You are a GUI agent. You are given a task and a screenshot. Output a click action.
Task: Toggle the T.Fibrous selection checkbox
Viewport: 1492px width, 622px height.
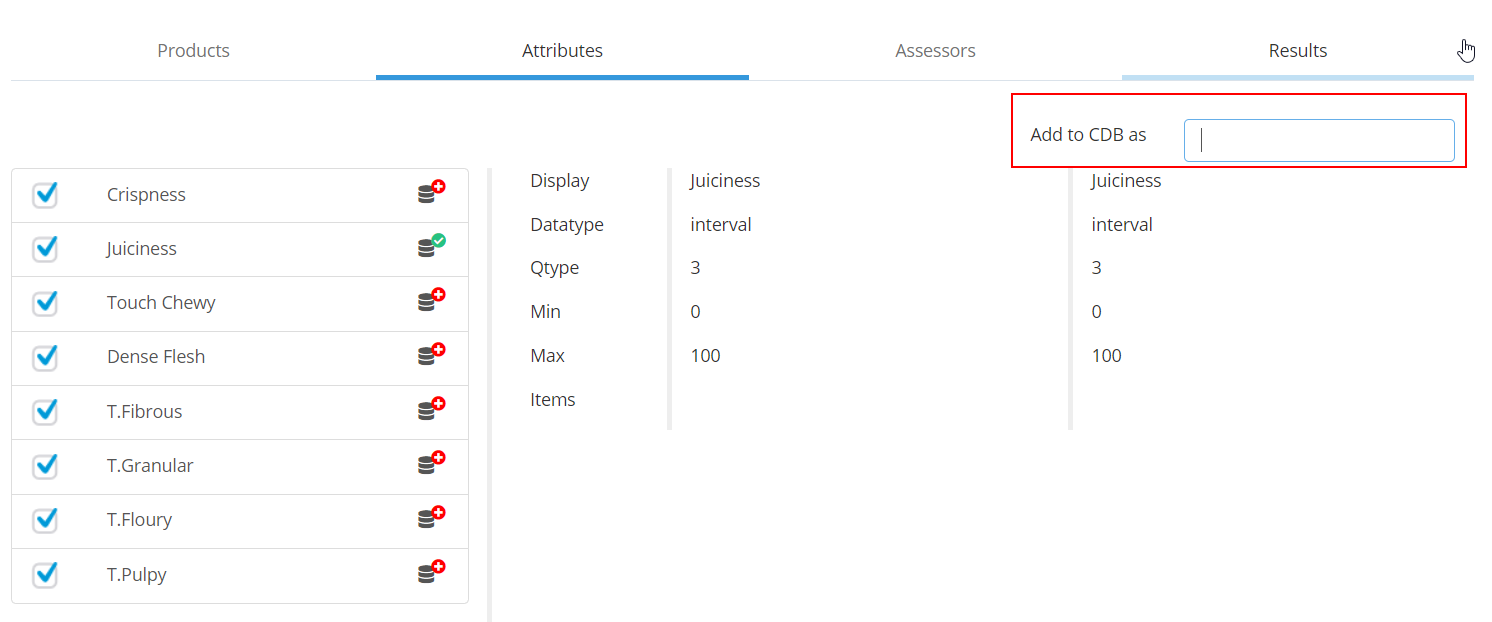(45, 411)
